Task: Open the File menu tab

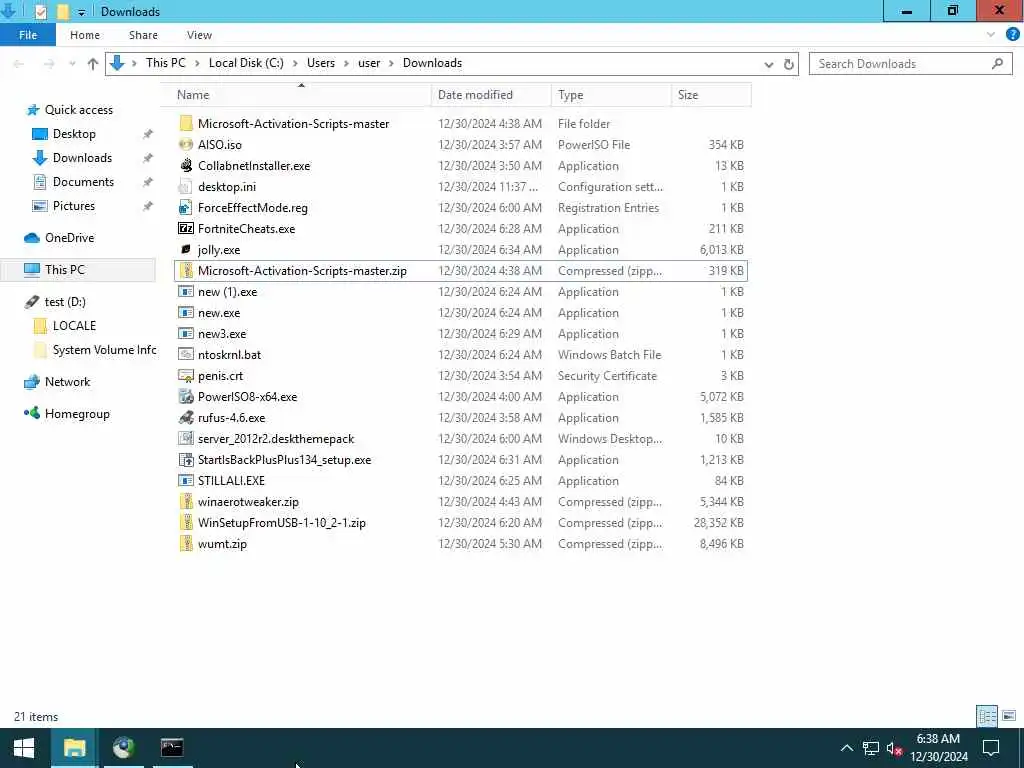Action: (x=27, y=35)
